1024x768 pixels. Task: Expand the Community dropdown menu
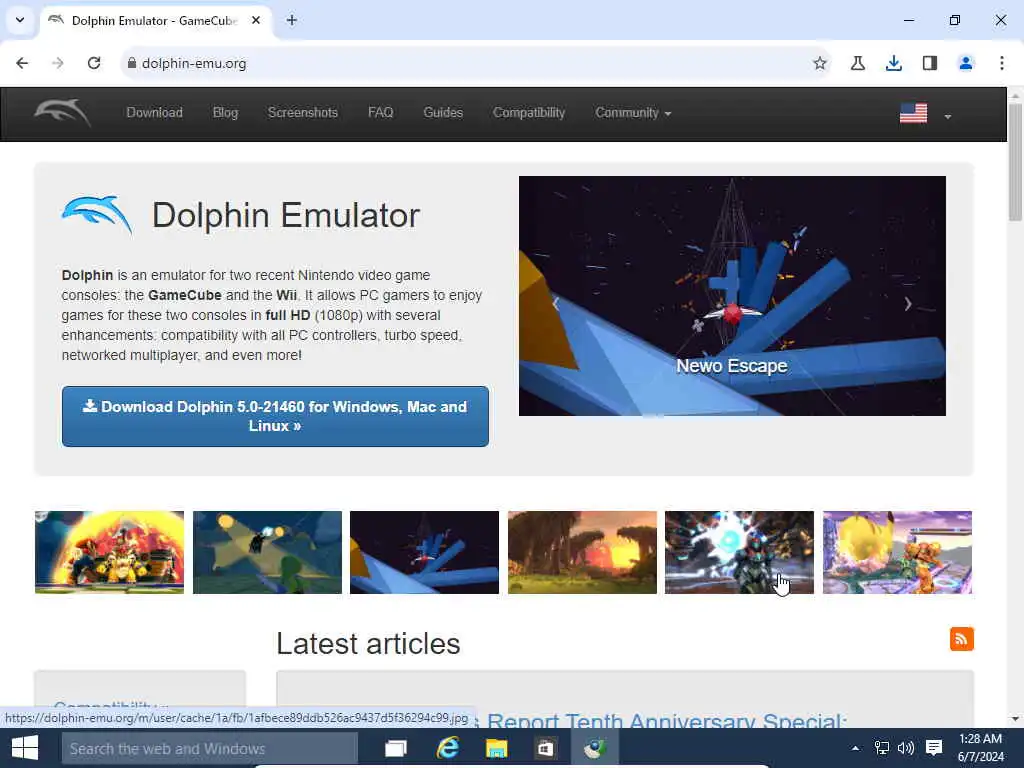click(633, 112)
